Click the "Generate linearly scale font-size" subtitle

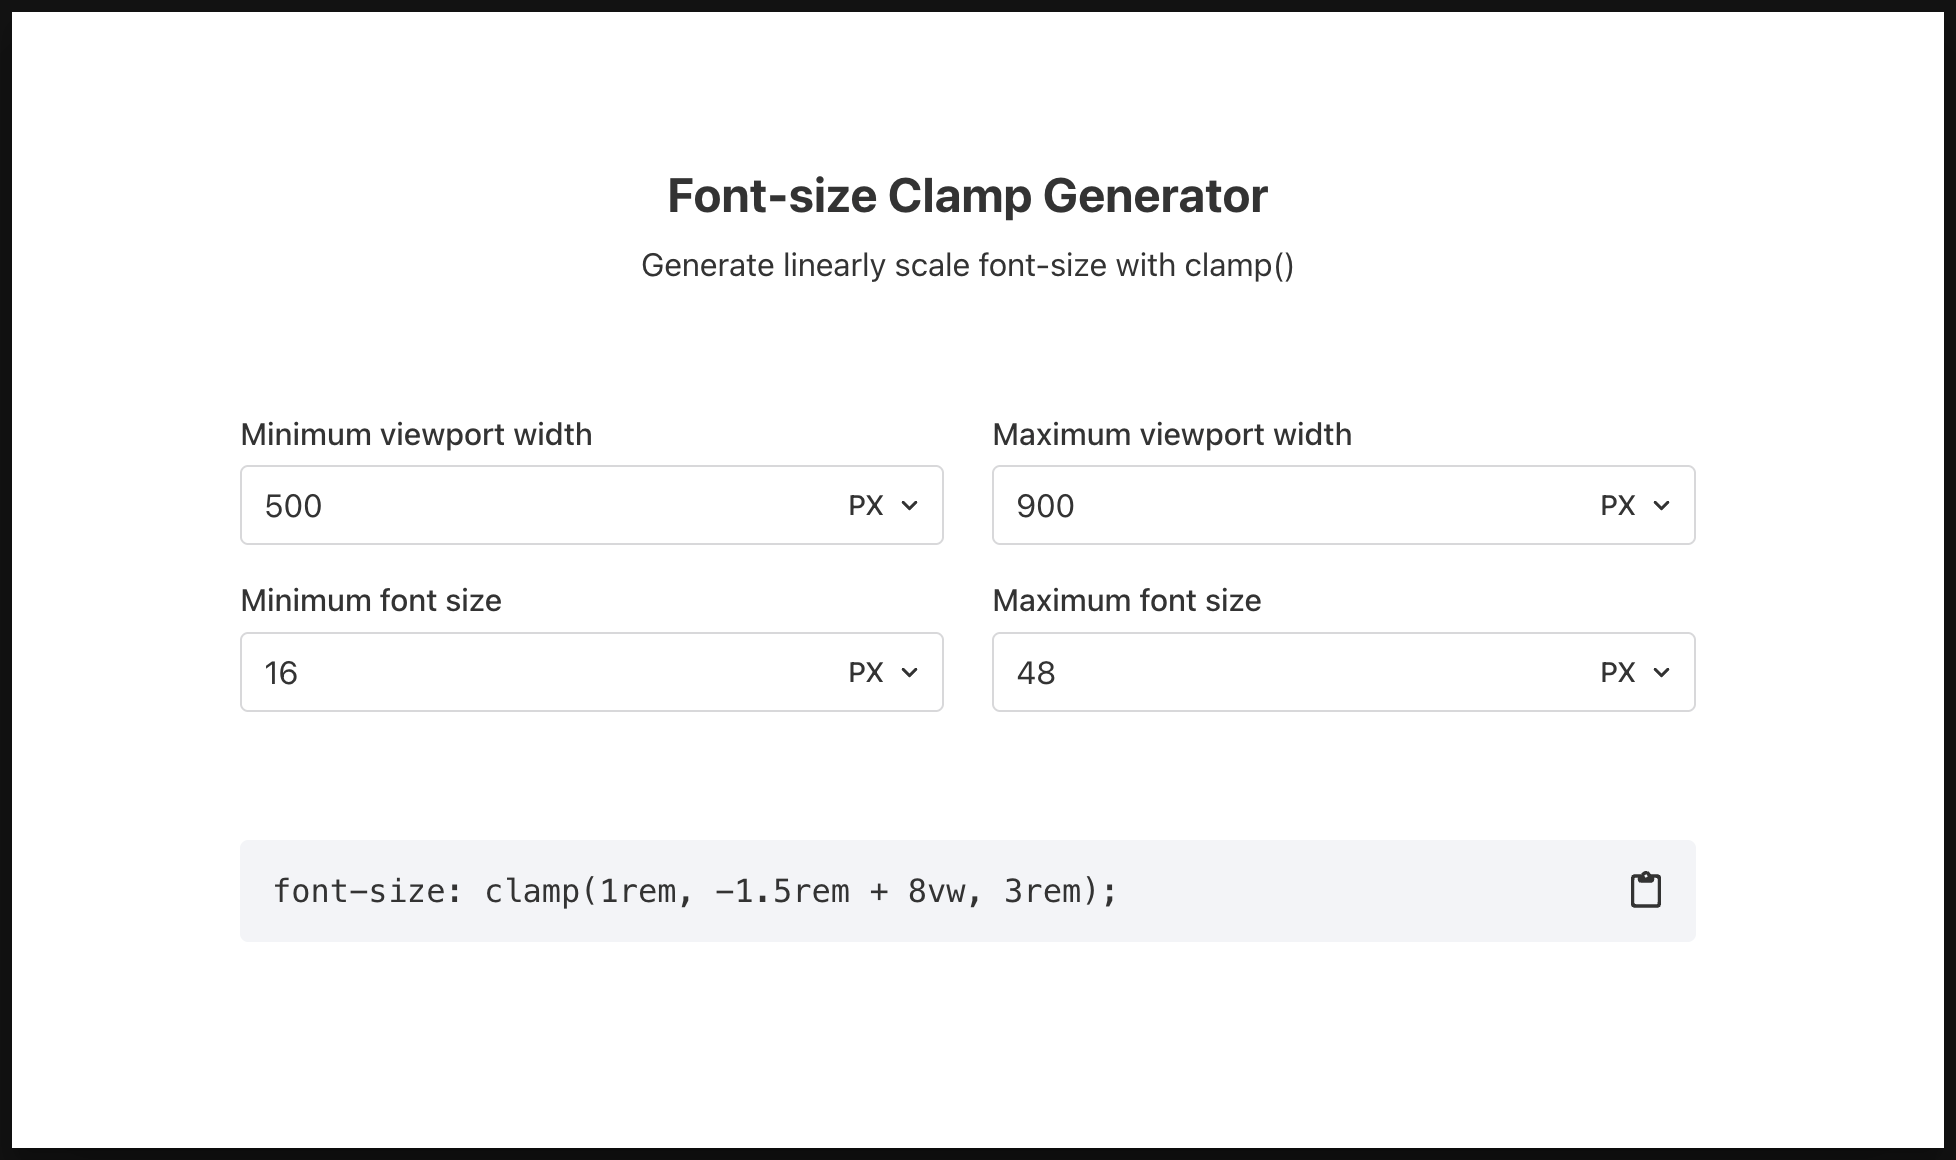tap(967, 266)
